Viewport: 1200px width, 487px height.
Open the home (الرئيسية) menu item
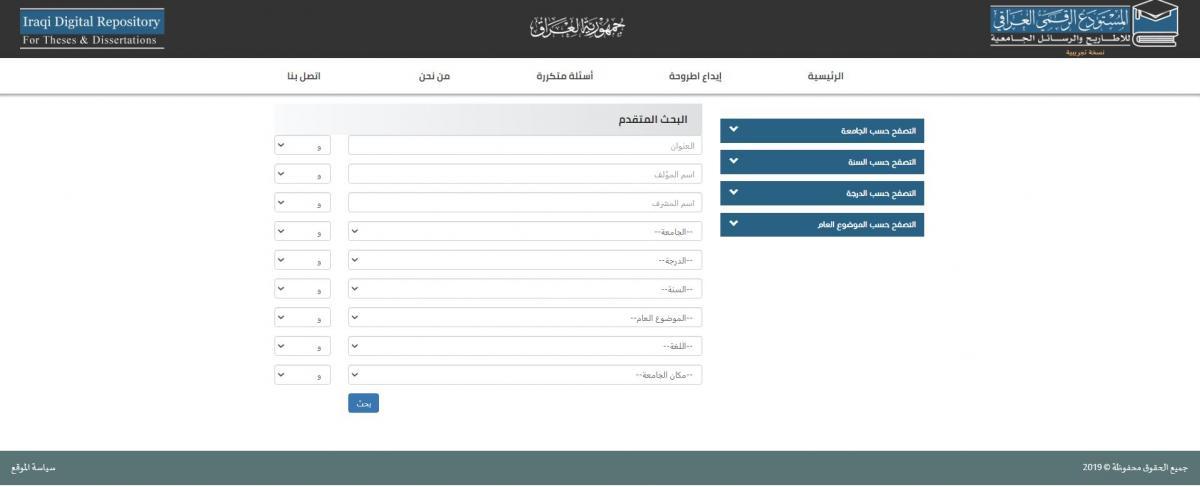(x=825, y=77)
